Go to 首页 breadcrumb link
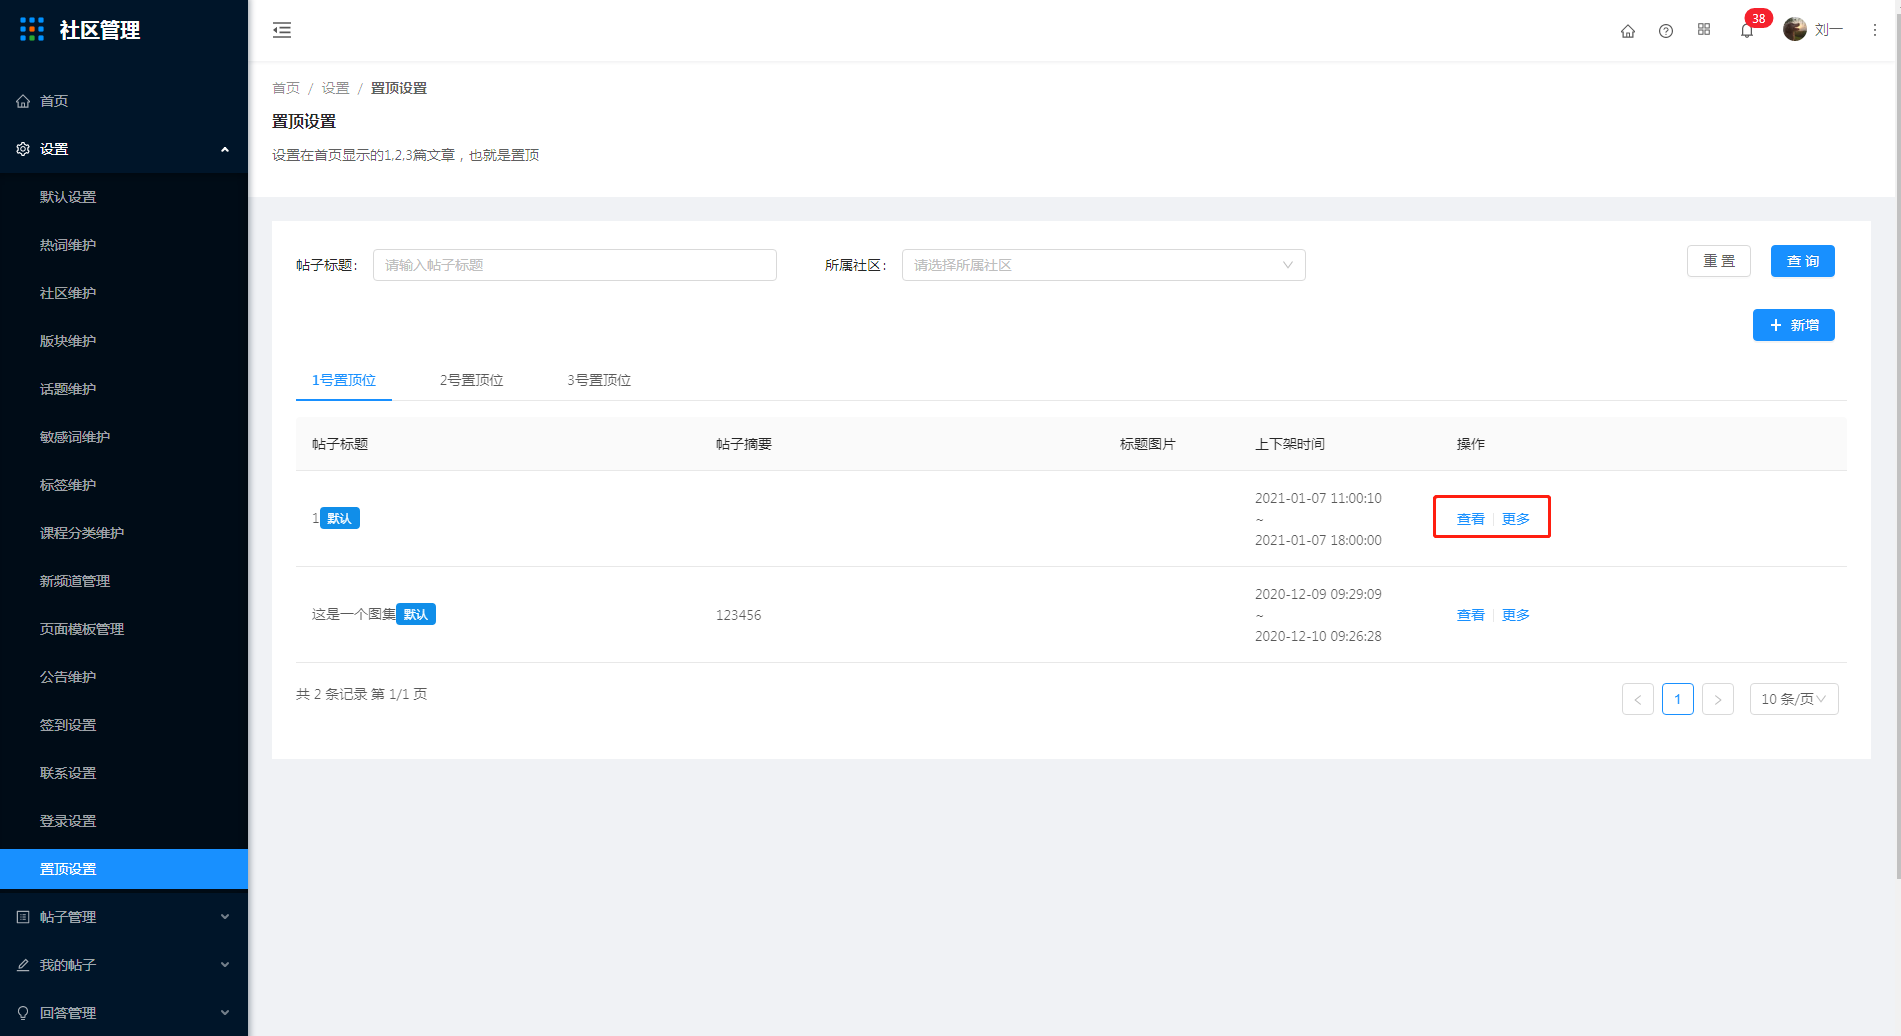This screenshot has width=1901, height=1036. coord(286,88)
